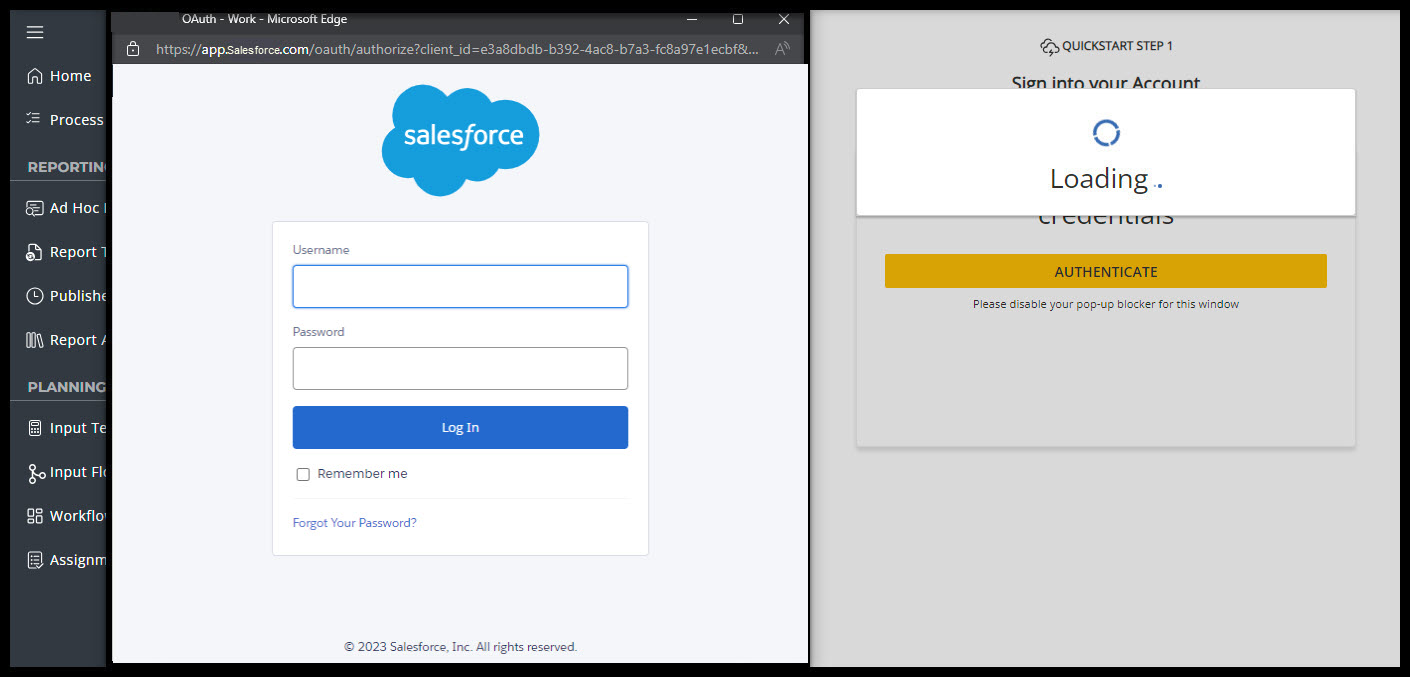Enable the Remember me checkbox
The image size is (1410, 677).
coord(303,474)
